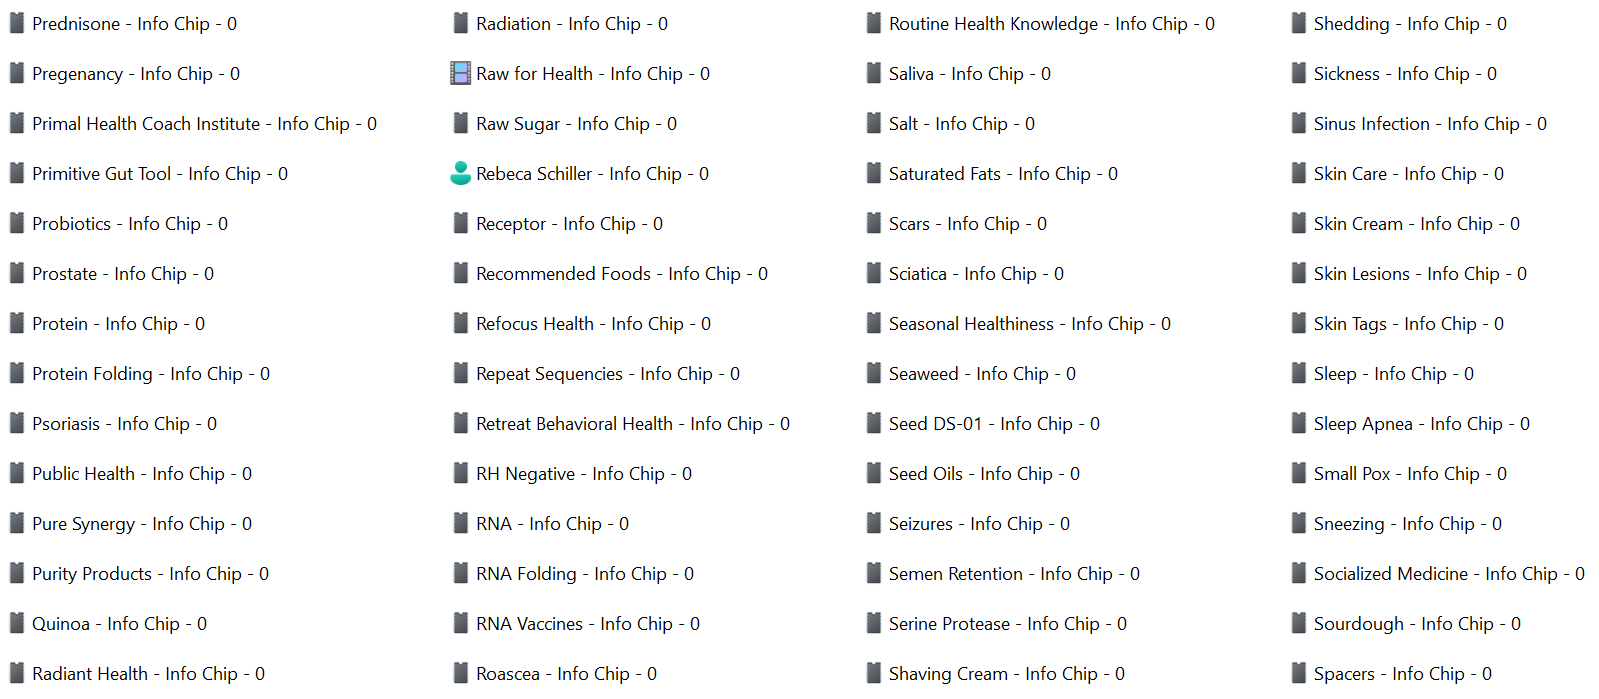The height and width of the screenshot is (699, 1599).
Task: Select Retreat Behavioral Health - Info Chip
Action: coord(632,424)
